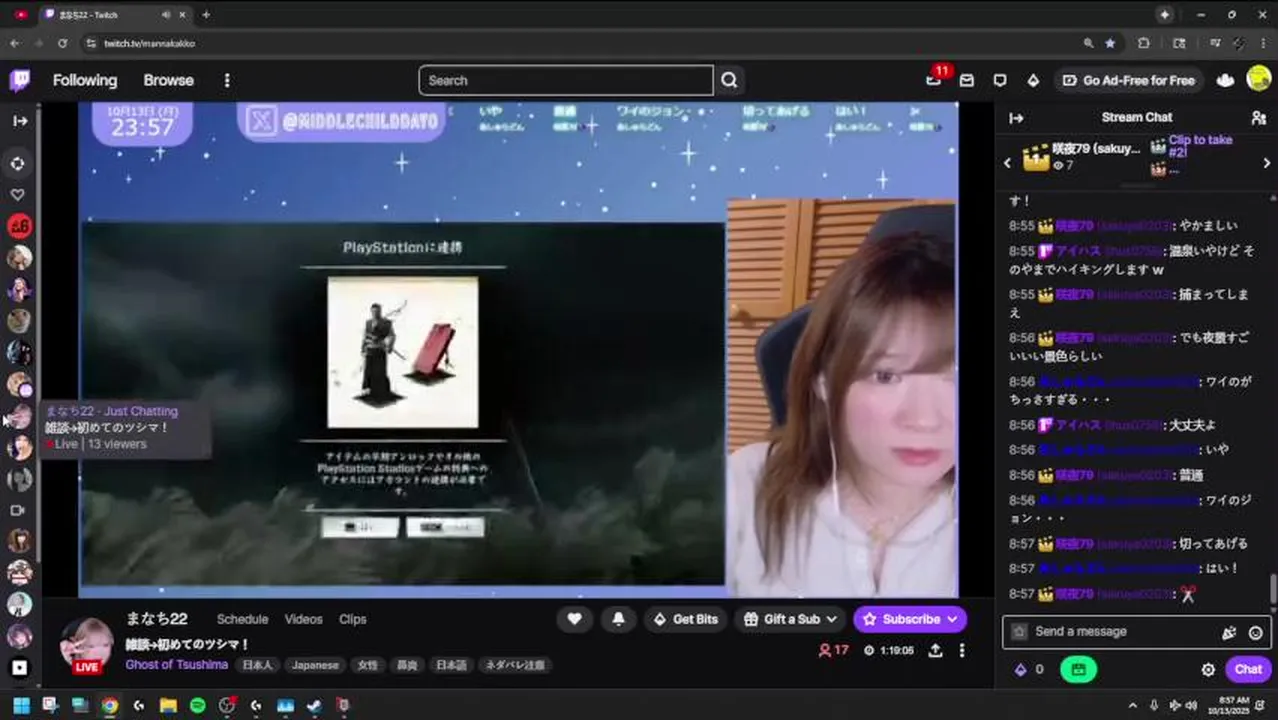The width and height of the screenshot is (1278, 720).
Task: Click the sidebar camera recommended-channels icon
Action: pyautogui.click(x=18, y=510)
